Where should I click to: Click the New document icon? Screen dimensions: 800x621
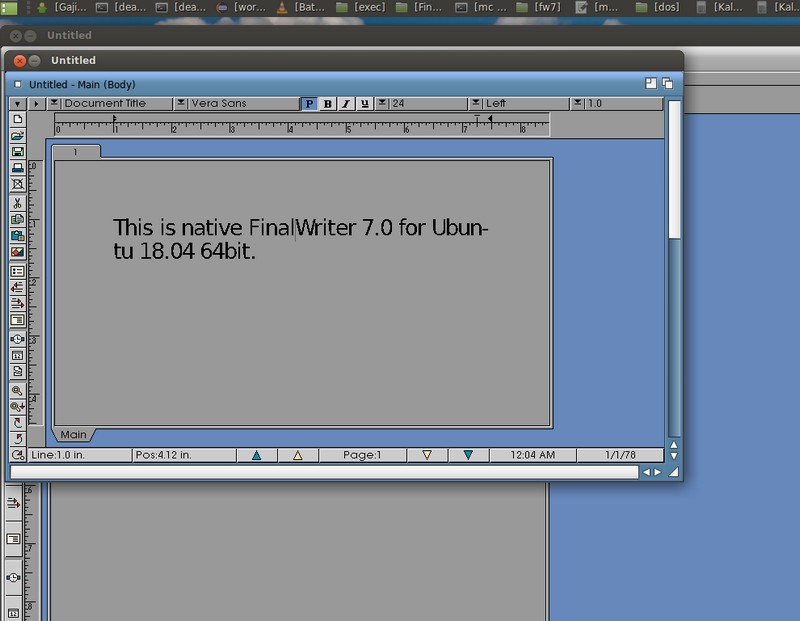(17, 119)
